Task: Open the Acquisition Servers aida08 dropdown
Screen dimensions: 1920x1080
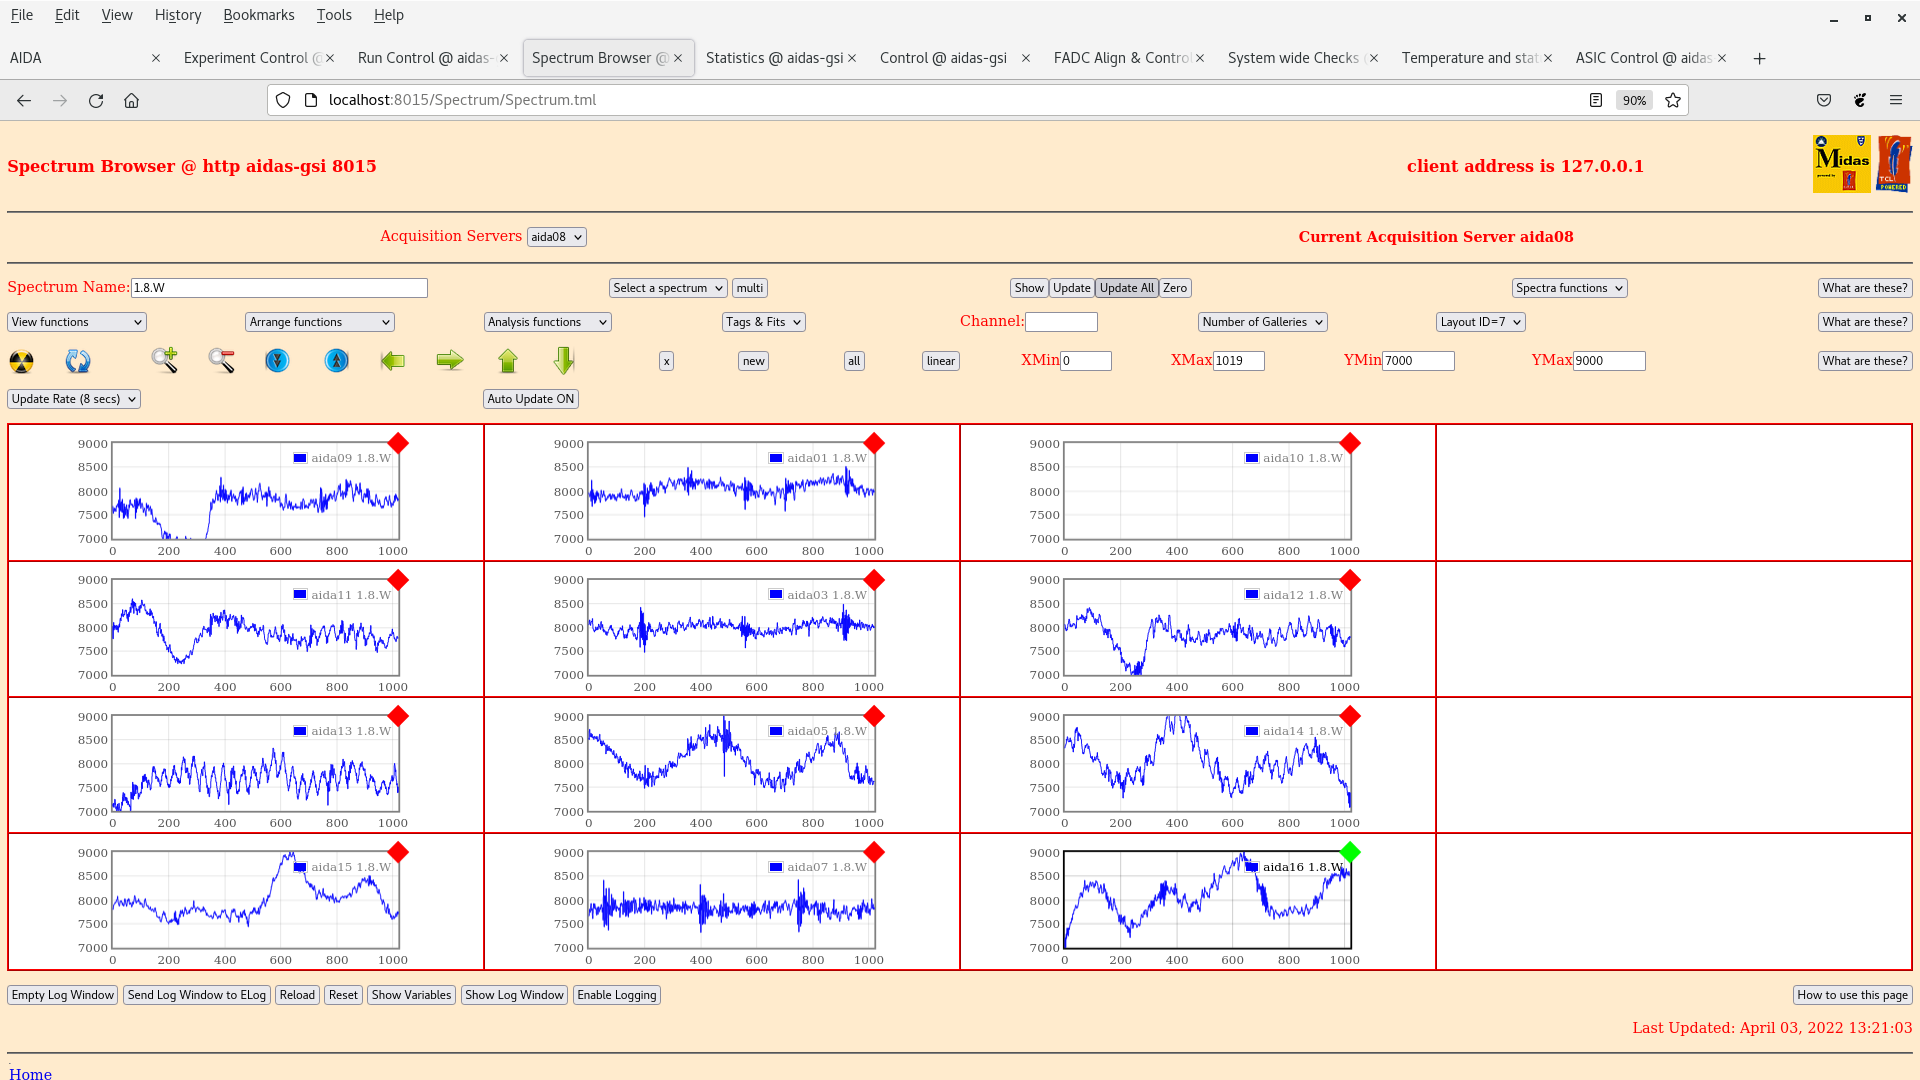Action: tap(557, 237)
